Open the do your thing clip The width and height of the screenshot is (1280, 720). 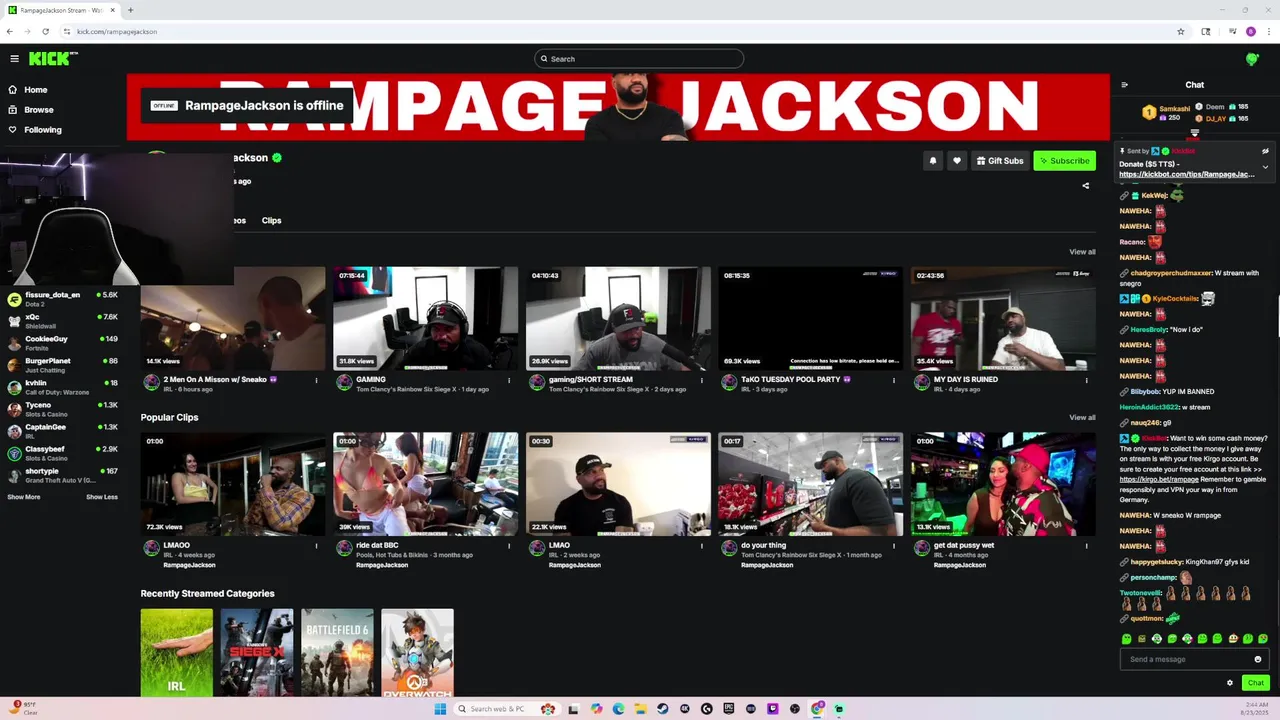point(811,484)
